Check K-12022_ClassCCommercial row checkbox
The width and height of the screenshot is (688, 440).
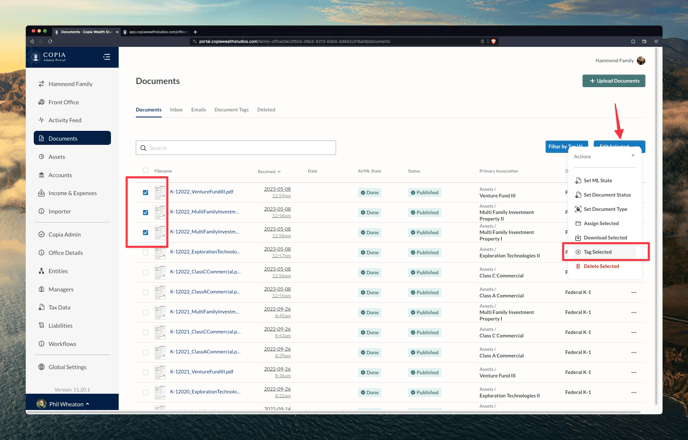click(146, 272)
